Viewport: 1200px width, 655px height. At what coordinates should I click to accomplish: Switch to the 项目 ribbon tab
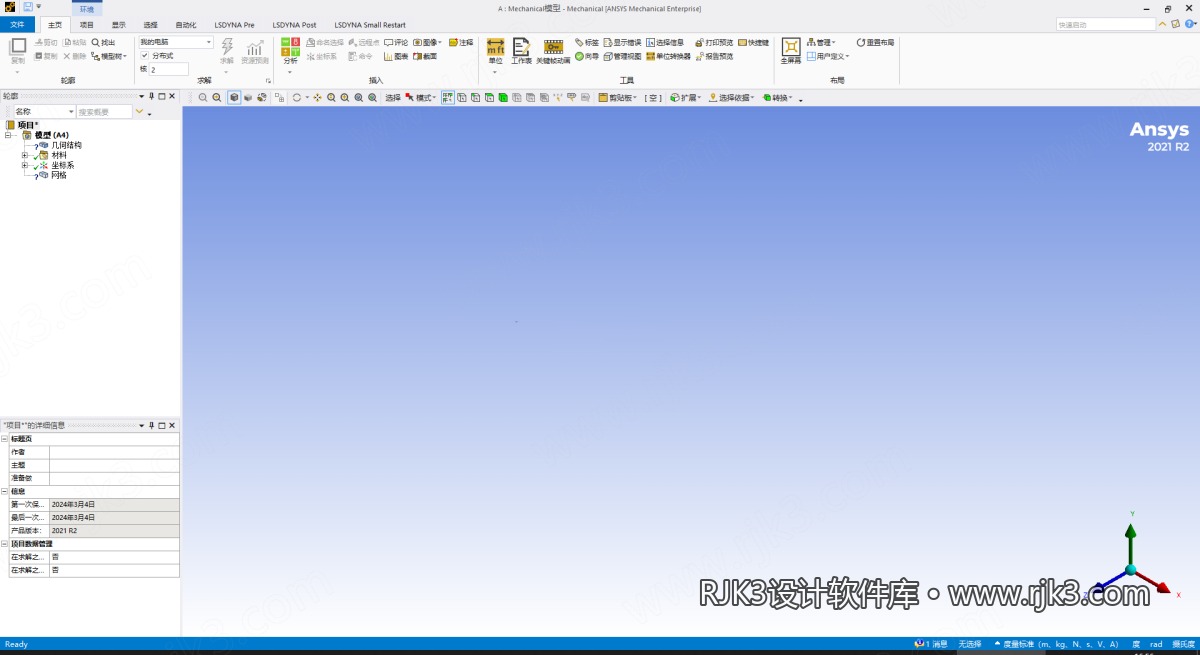[x=87, y=24]
